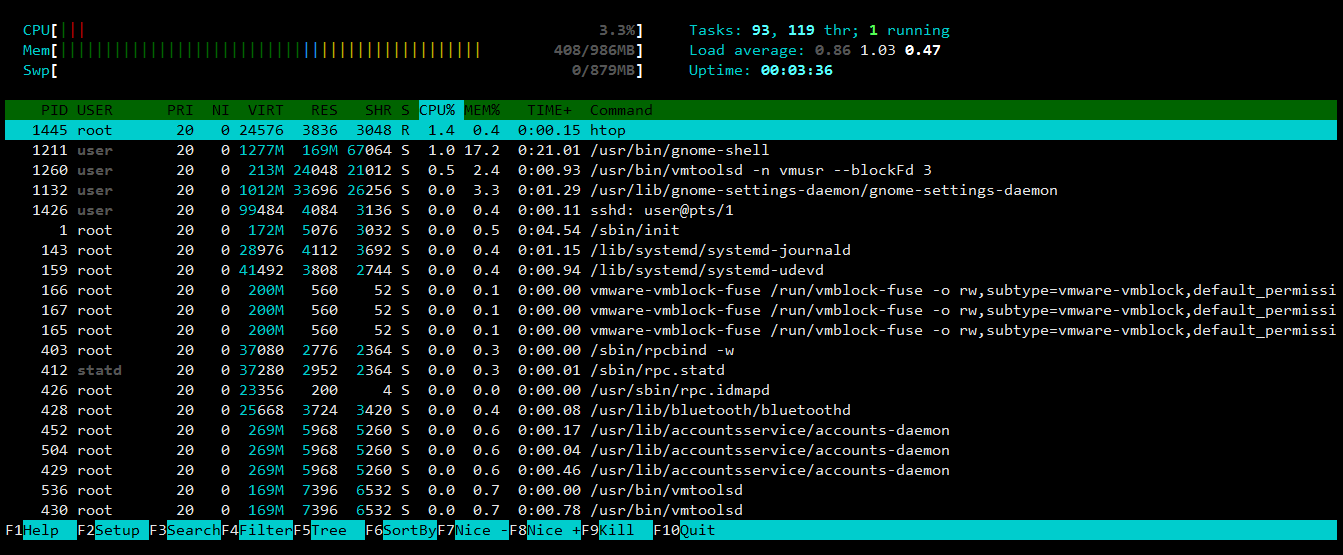
Task: Select vmware-vmblock-fuse row with PID 167
Action: 671,310
